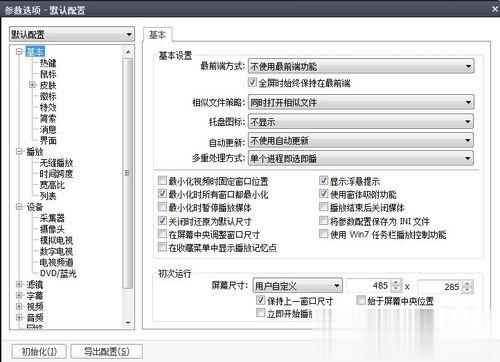Collapse the 设备 tree node

19,207
